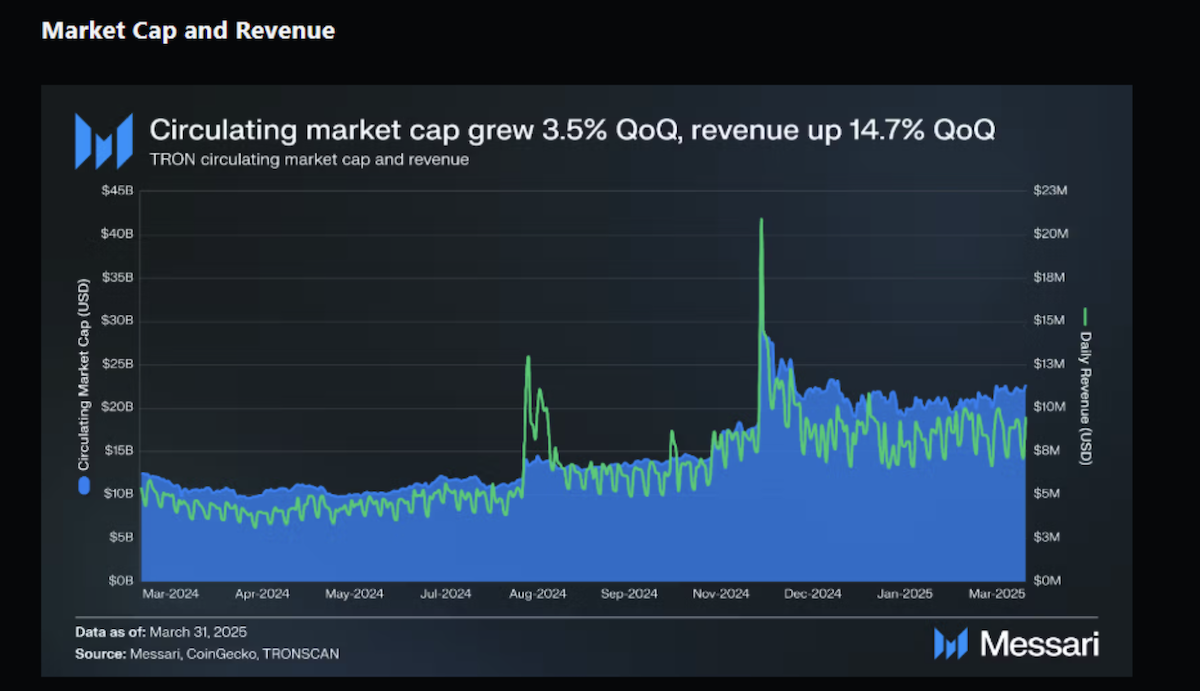Click the Messari wordmark text
1200x691 pixels.
coord(1039,645)
